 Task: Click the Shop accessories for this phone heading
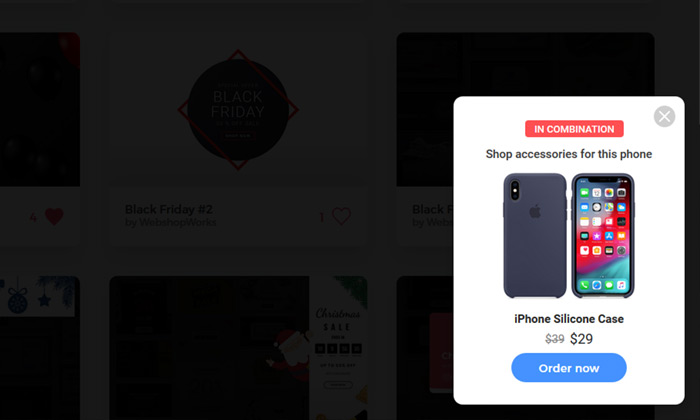569,154
